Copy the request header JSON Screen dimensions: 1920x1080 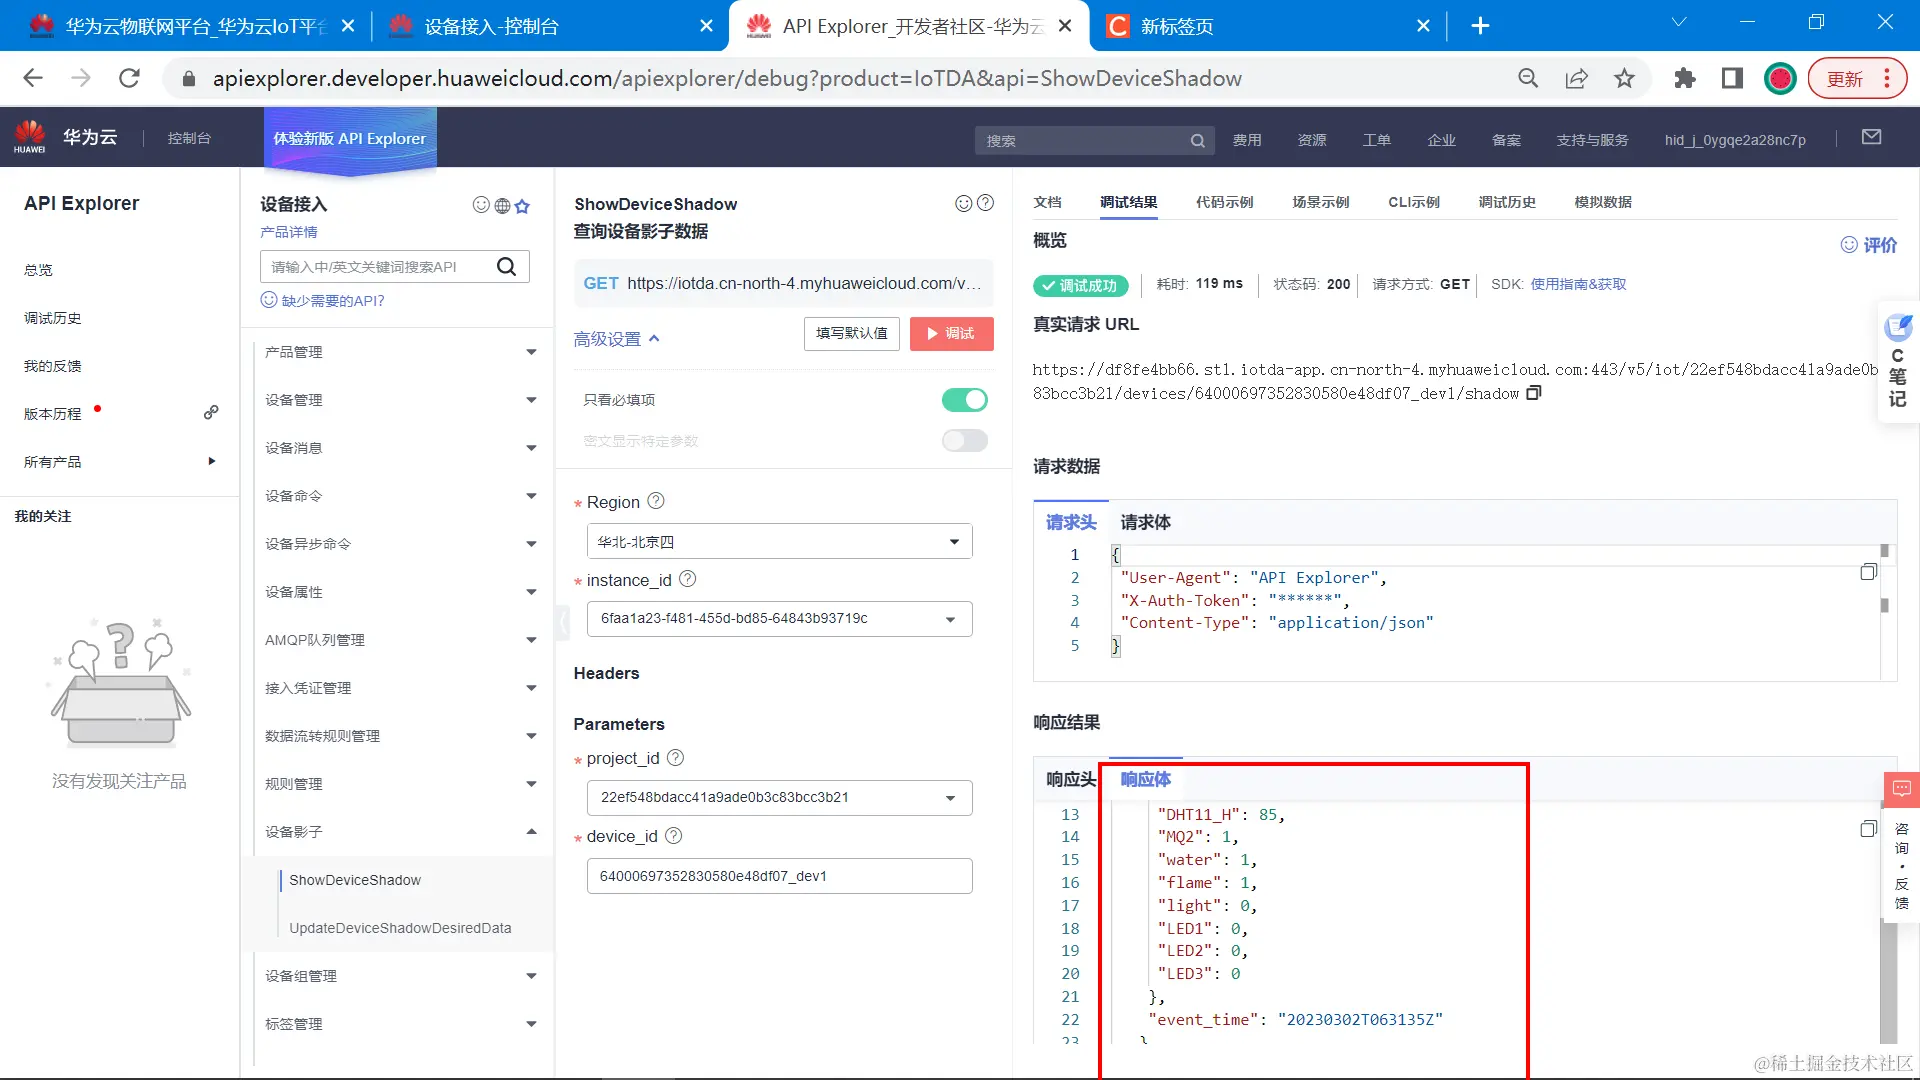(x=1868, y=572)
